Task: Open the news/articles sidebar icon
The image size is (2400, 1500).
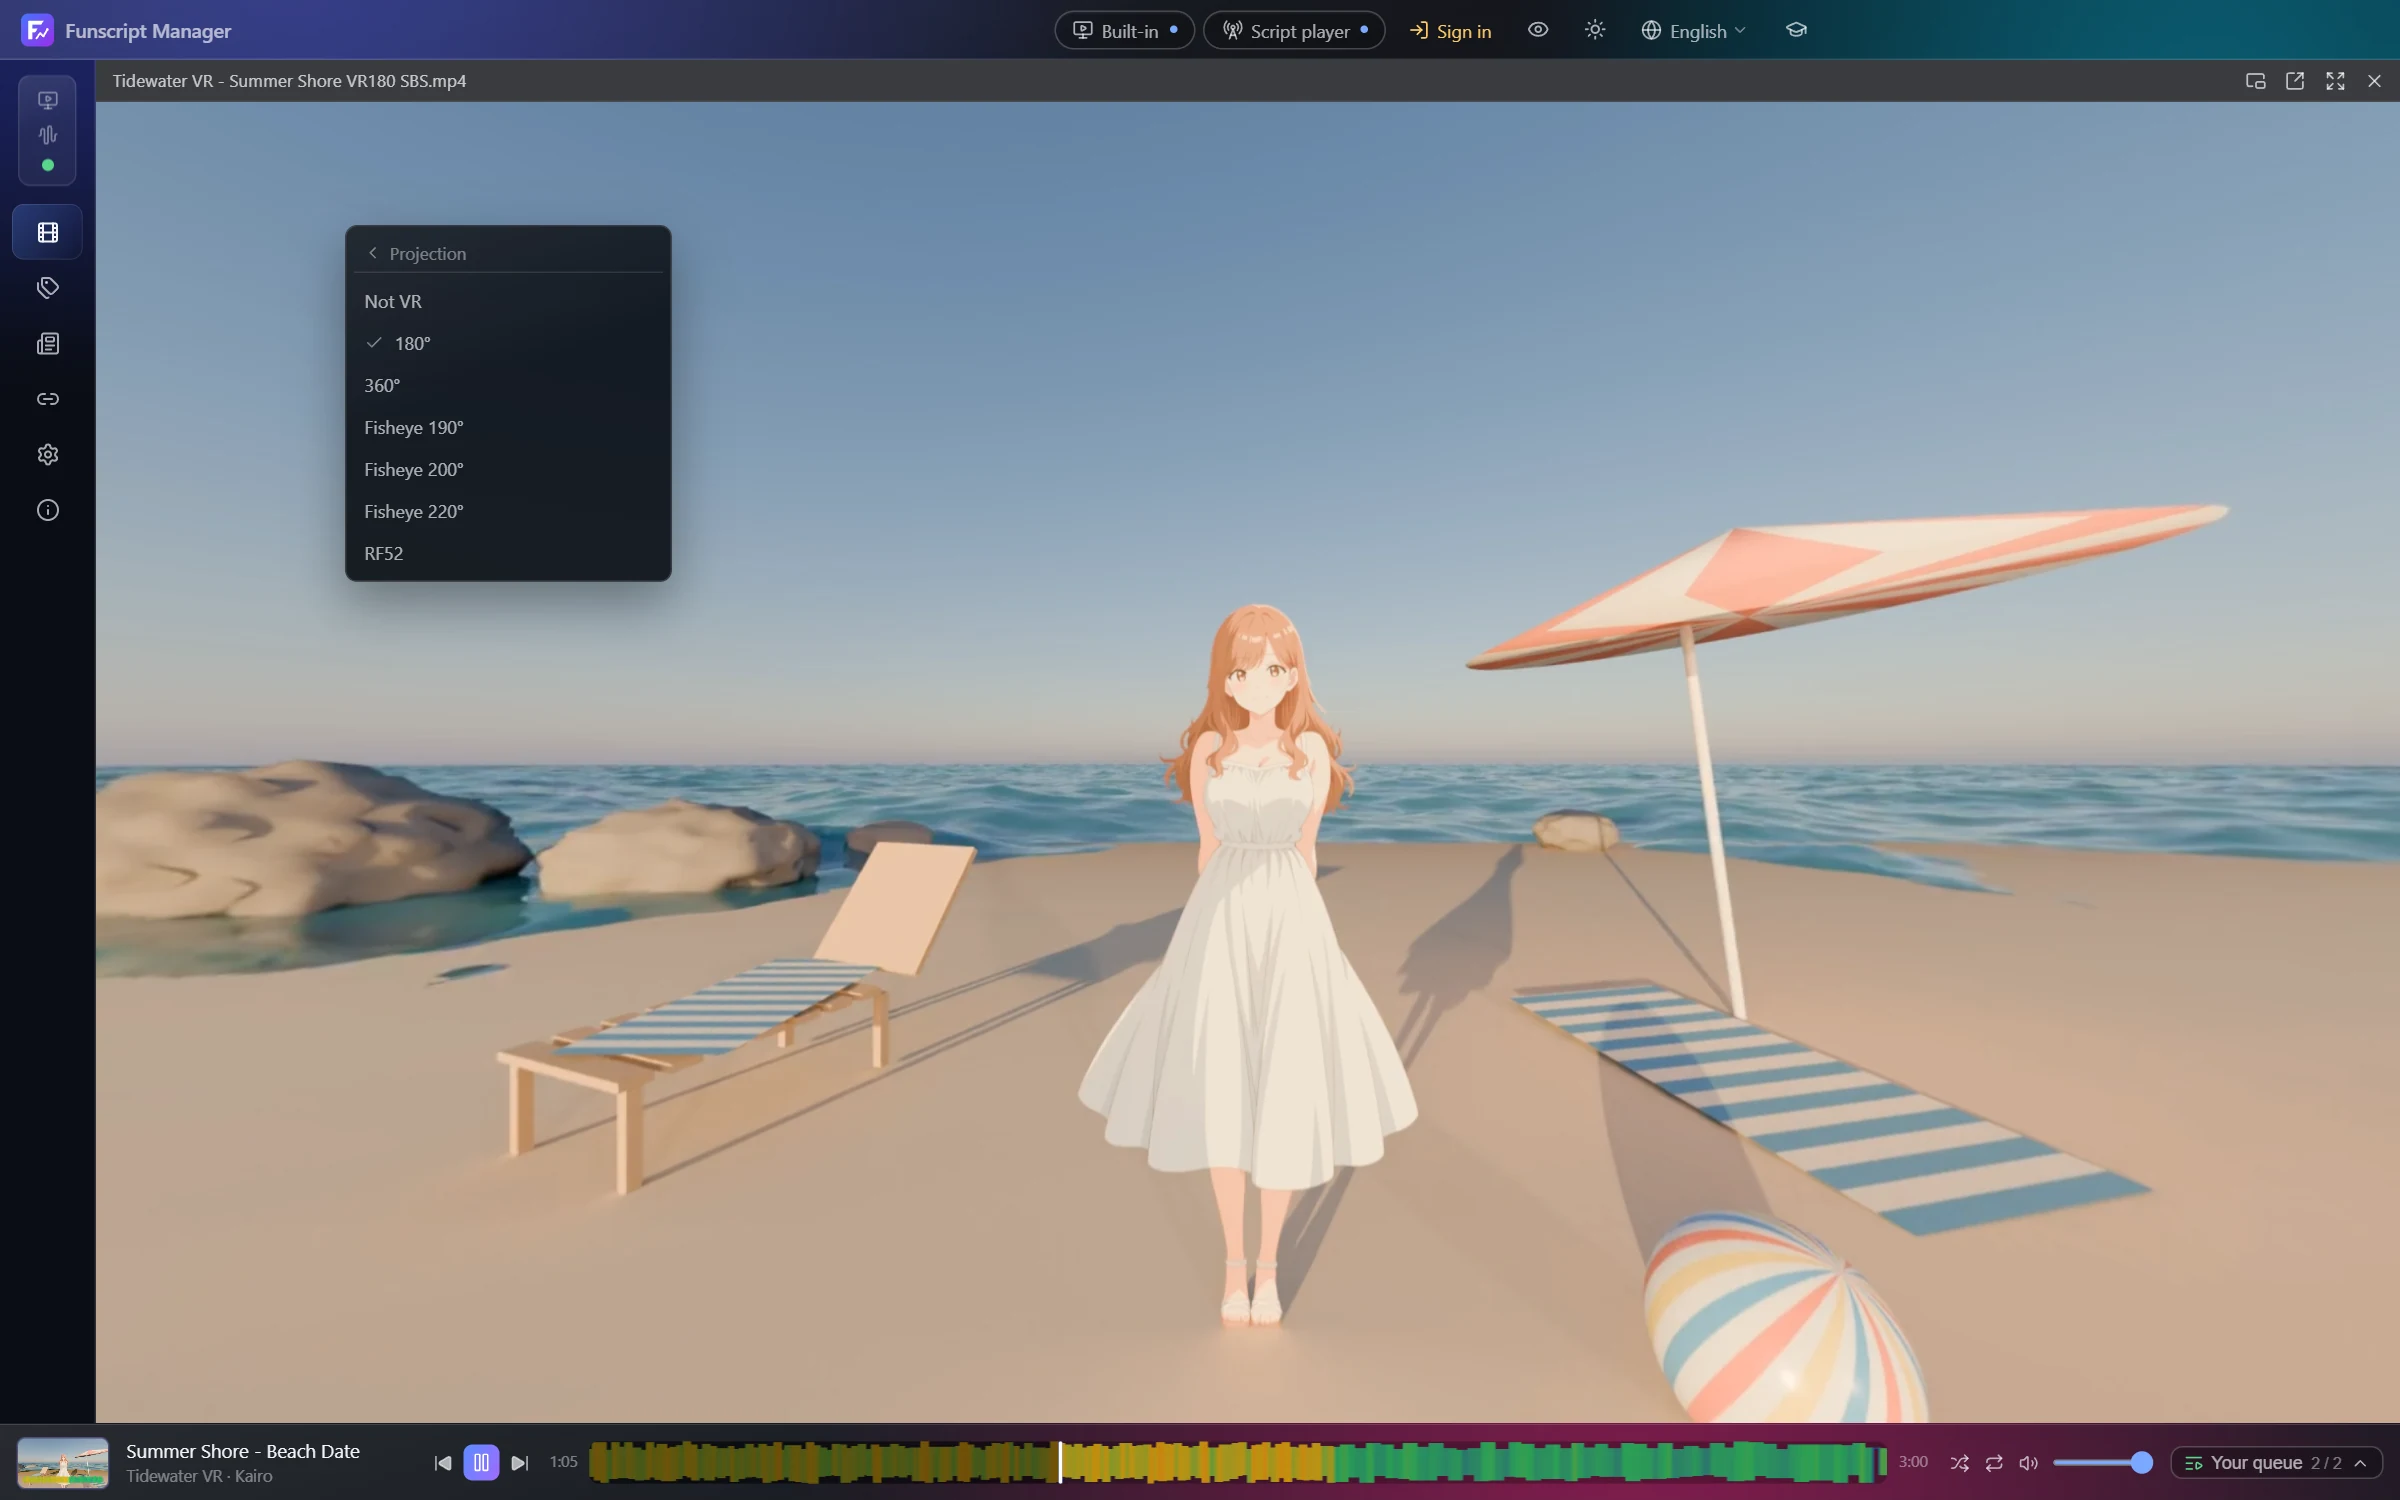Action: click(x=47, y=344)
